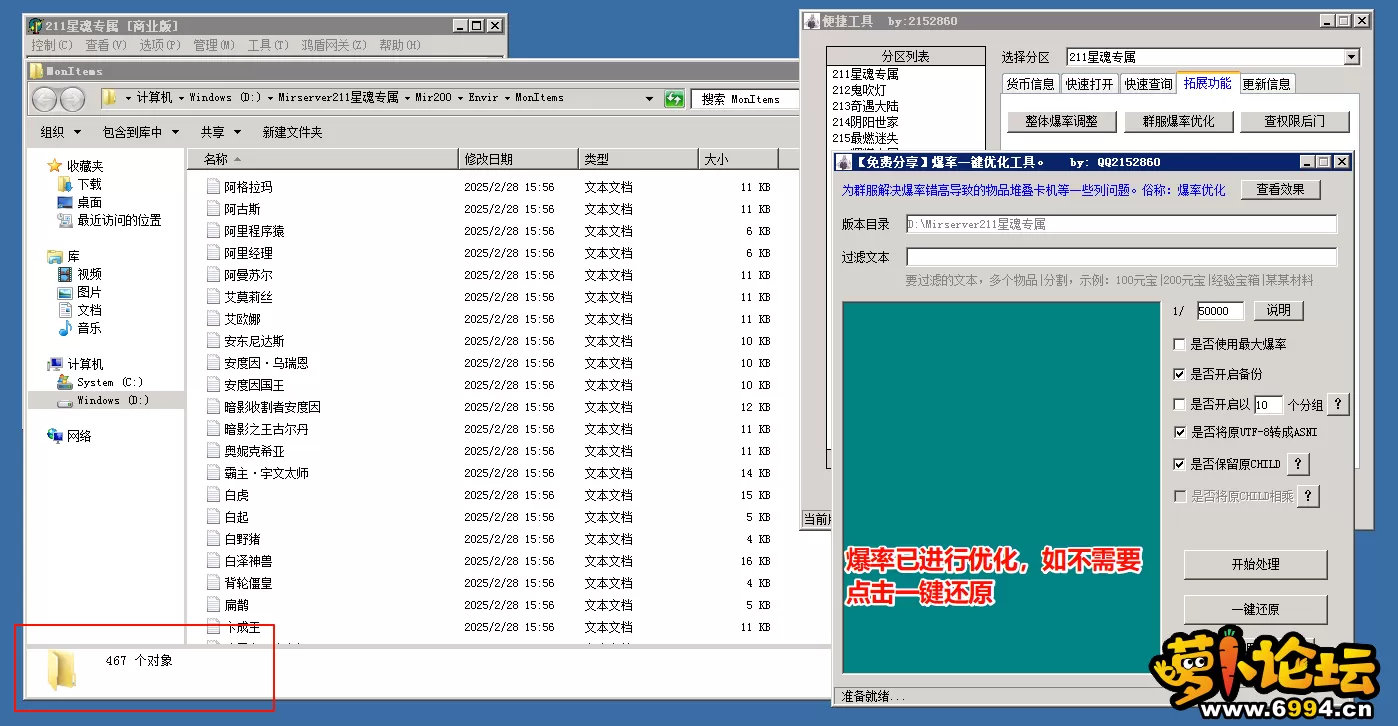1398x726 pixels.
Task: Expand the address bar history dropdown arrow
Action: pyautogui.click(x=649, y=98)
